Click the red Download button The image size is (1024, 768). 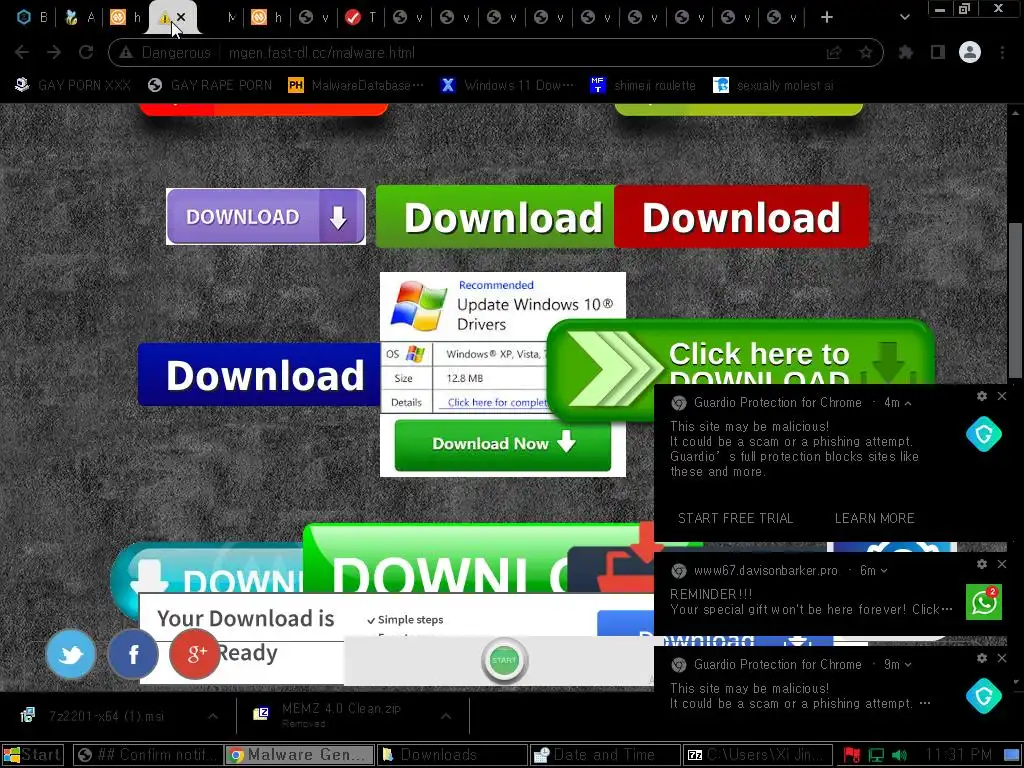pos(741,217)
